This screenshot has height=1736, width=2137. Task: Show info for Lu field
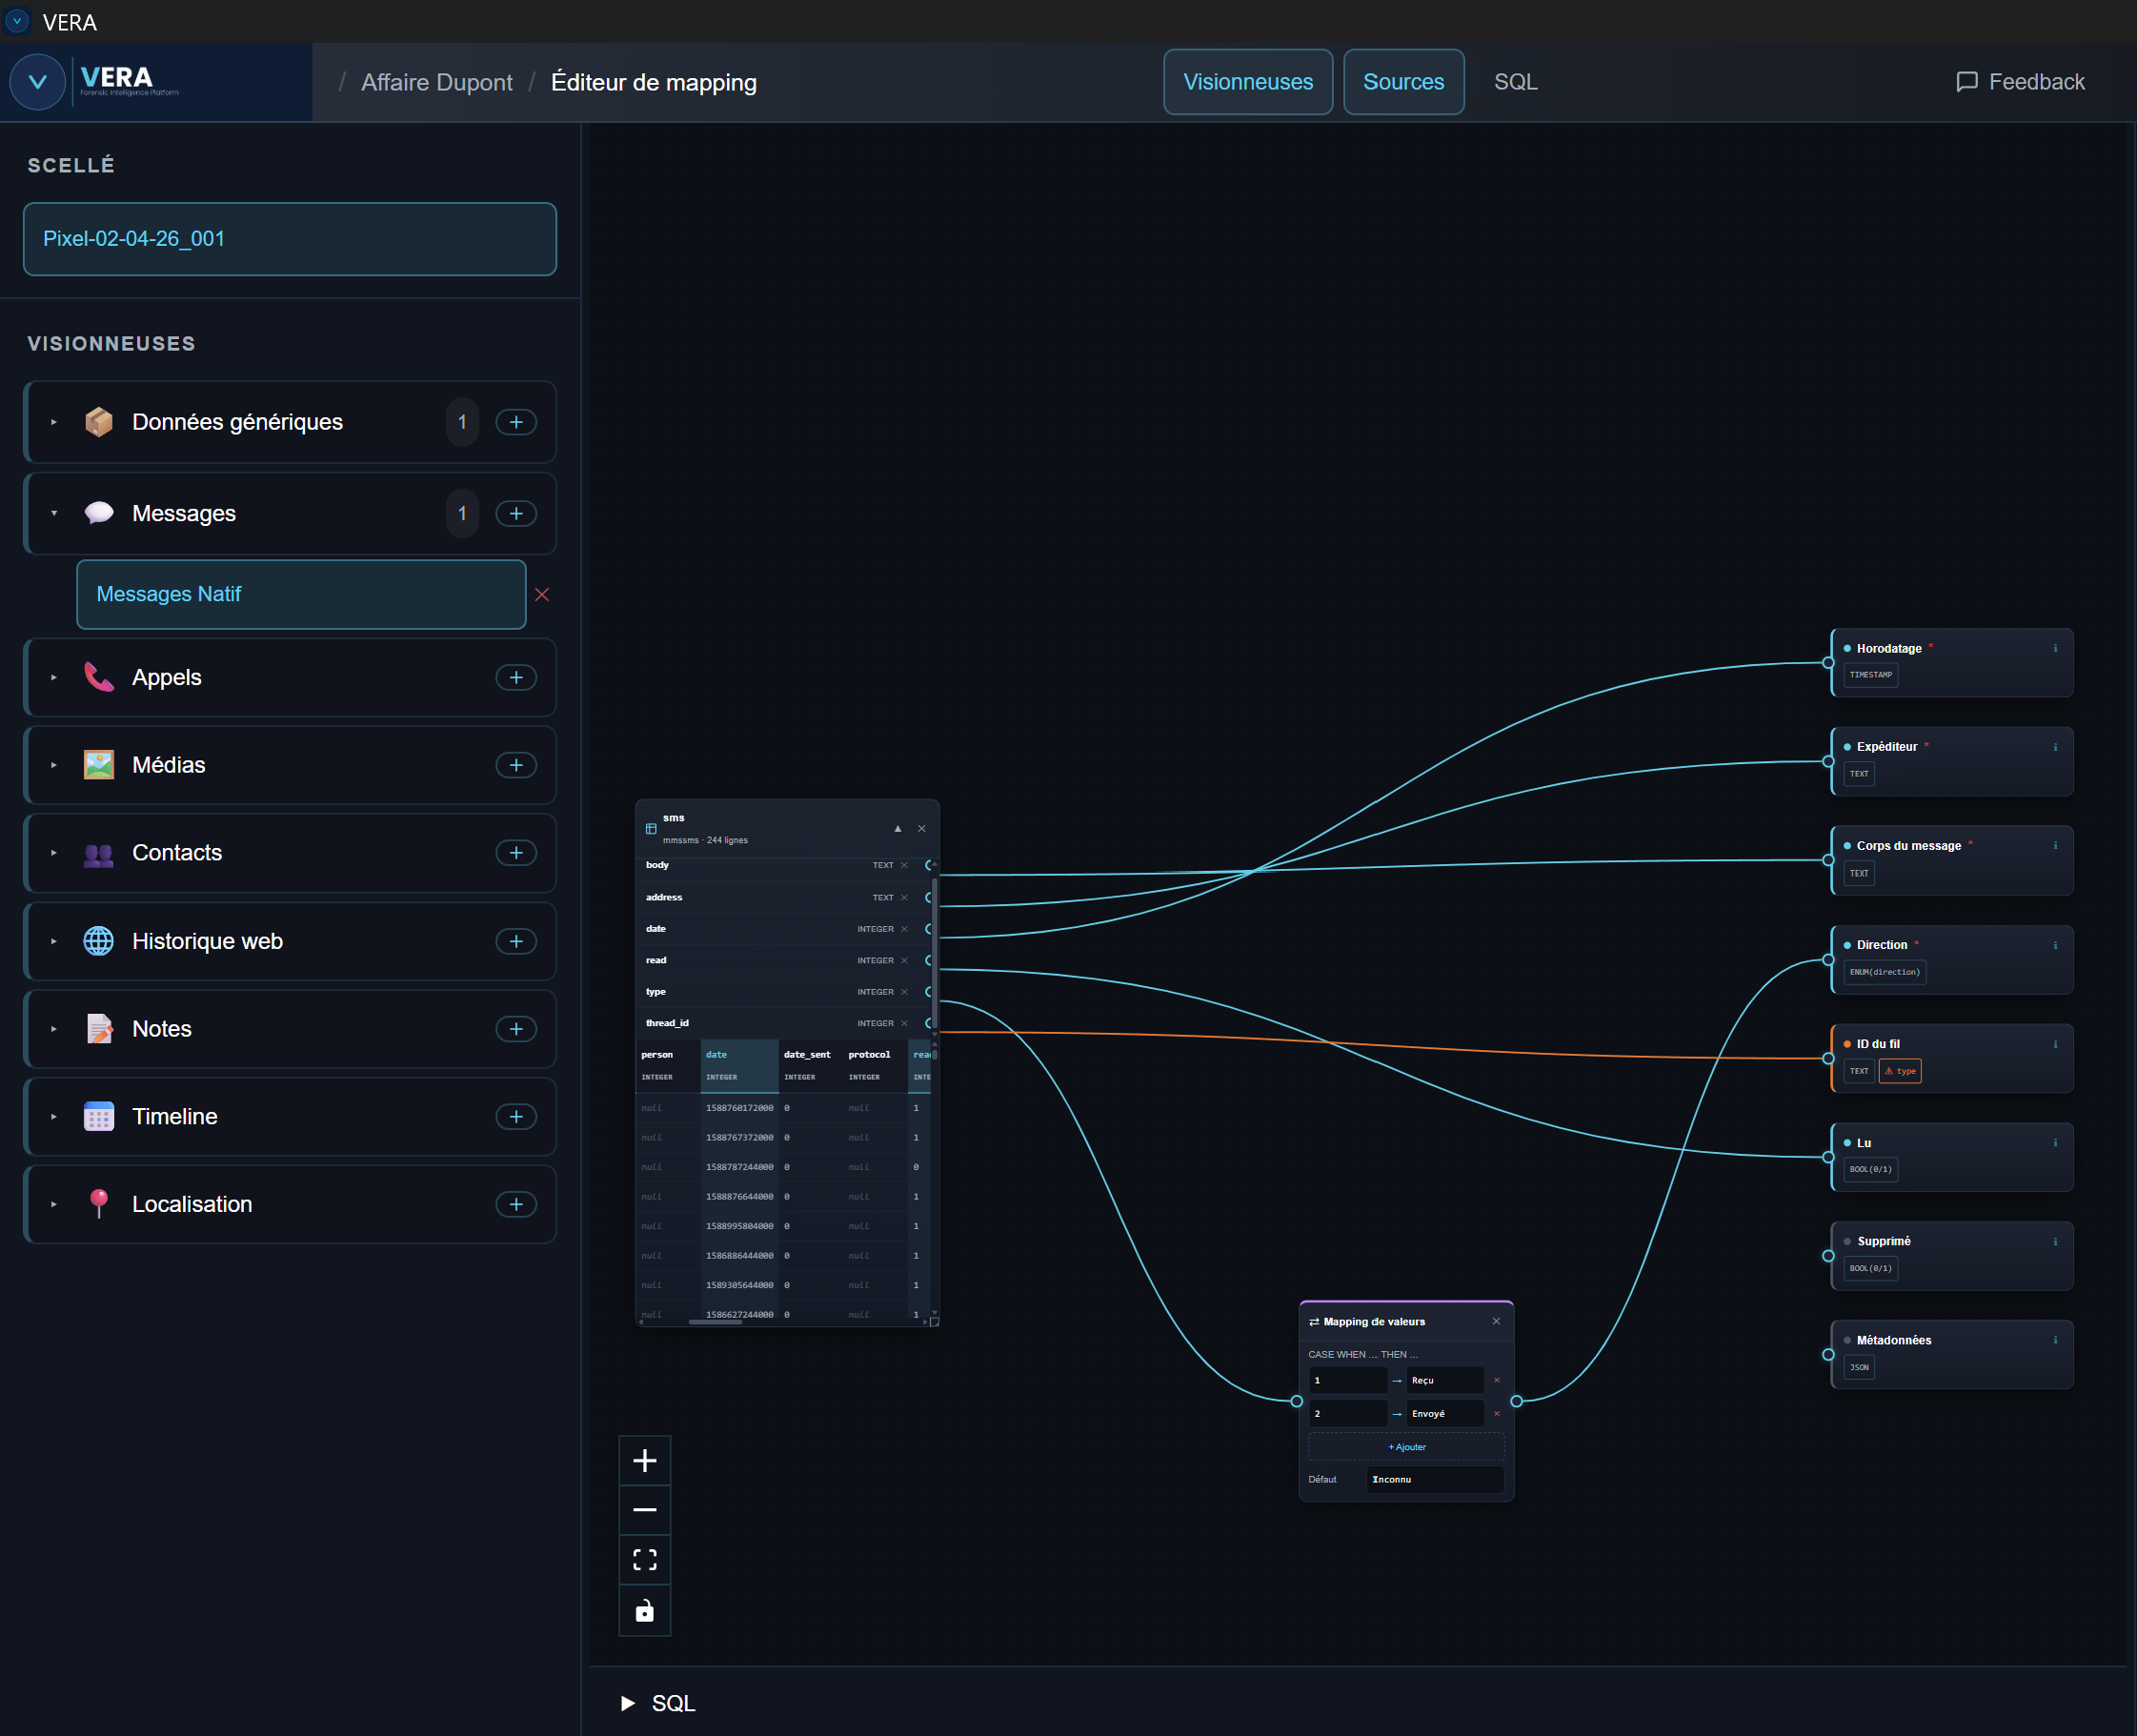click(2055, 1143)
